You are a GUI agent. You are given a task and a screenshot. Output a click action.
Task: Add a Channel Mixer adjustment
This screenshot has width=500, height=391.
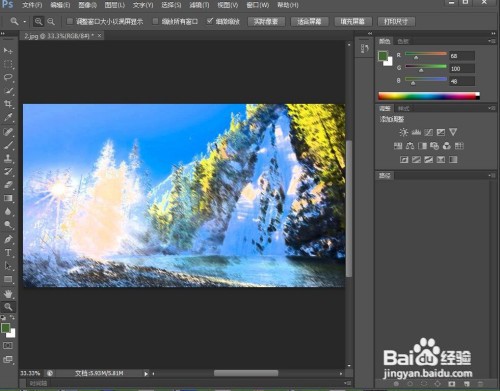(447, 146)
